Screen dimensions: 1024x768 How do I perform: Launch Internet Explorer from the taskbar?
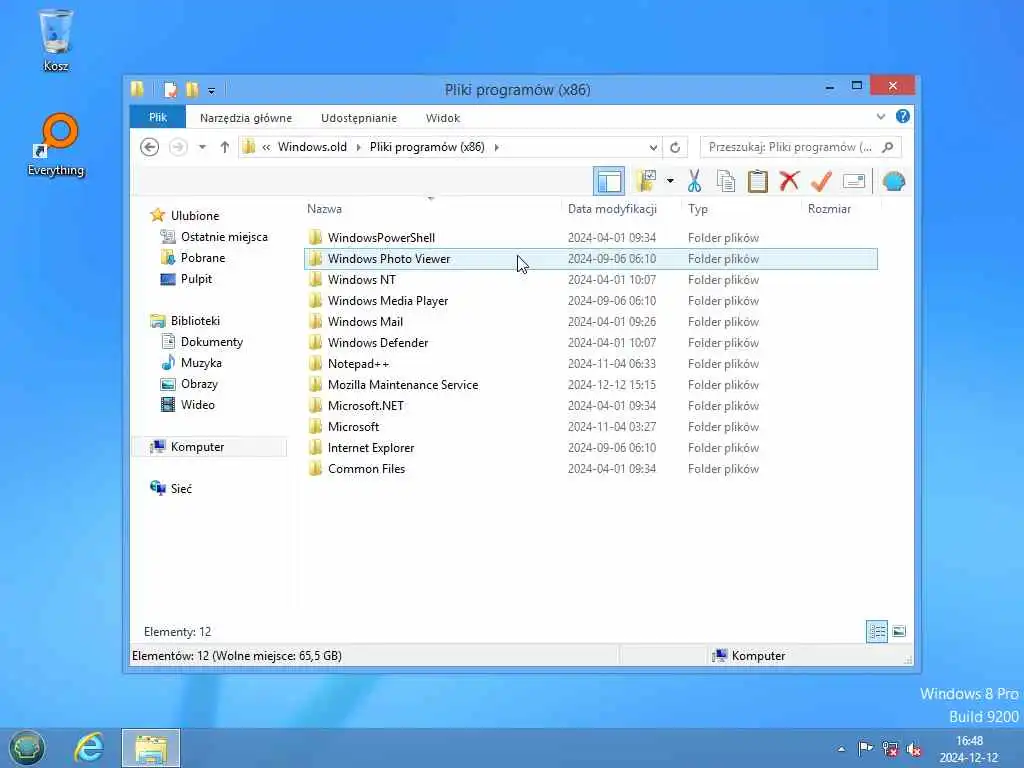tap(89, 747)
